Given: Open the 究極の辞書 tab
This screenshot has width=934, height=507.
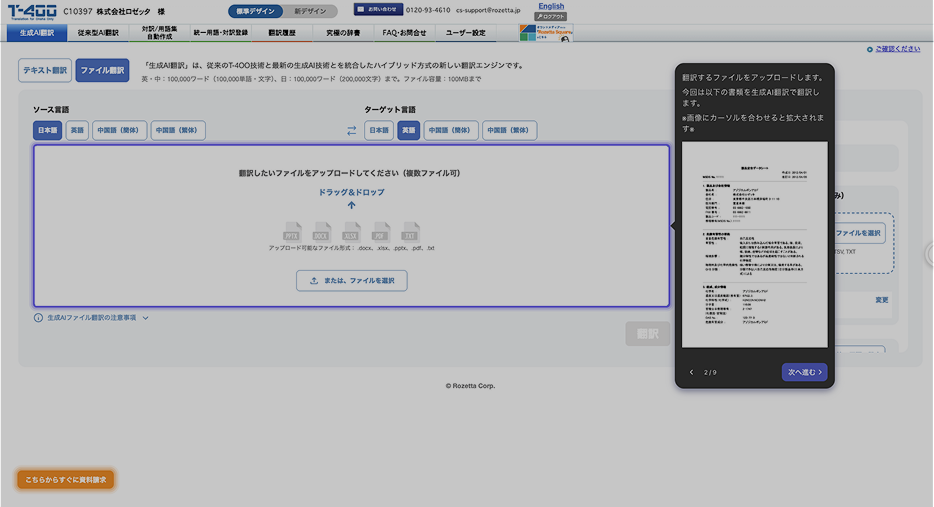Looking at the screenshot, I should [x=343, y=33].
